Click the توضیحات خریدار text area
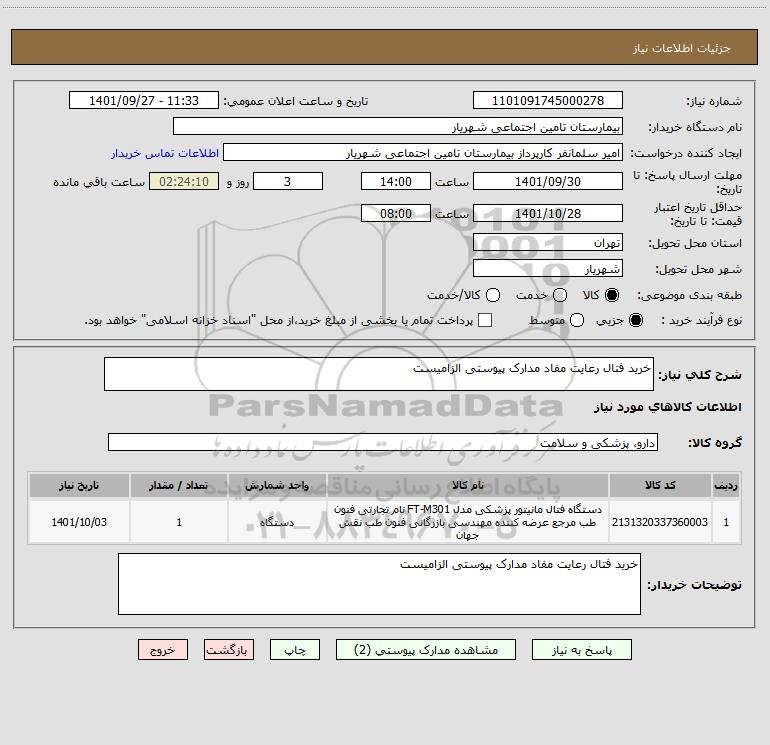The image size is (770, 745). [379, 584]
